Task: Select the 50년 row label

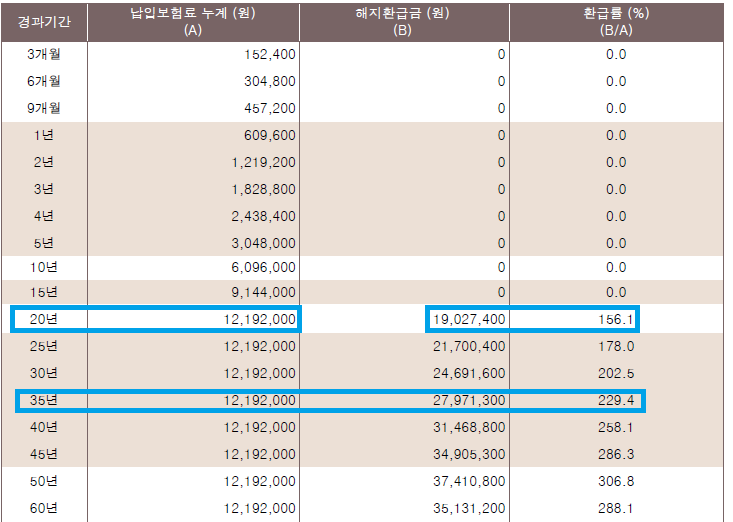Action: tap(44, 482)
